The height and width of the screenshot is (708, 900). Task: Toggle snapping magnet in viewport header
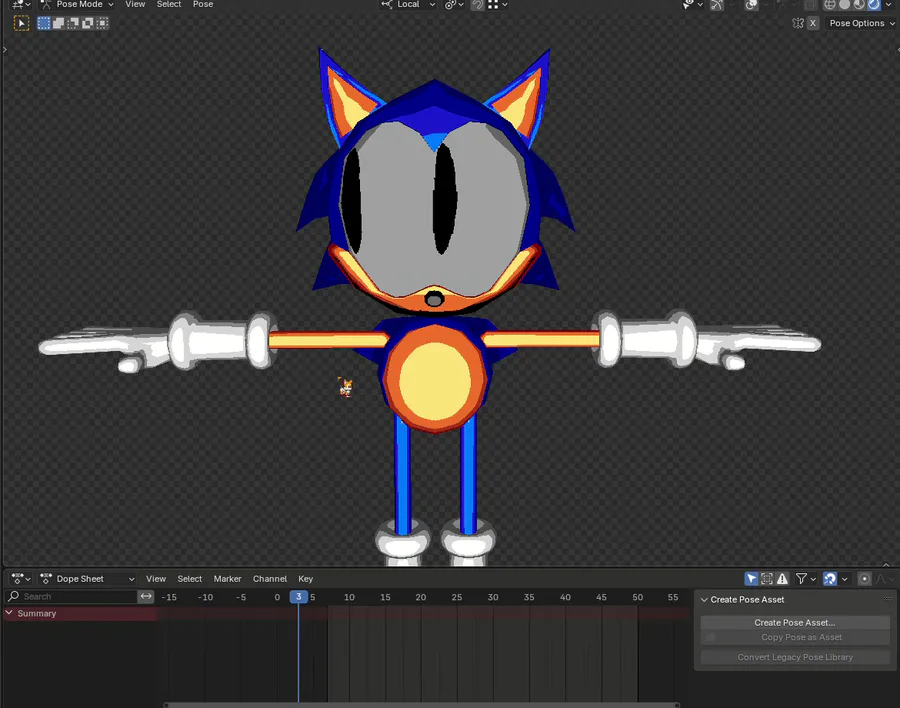(478, 5)
